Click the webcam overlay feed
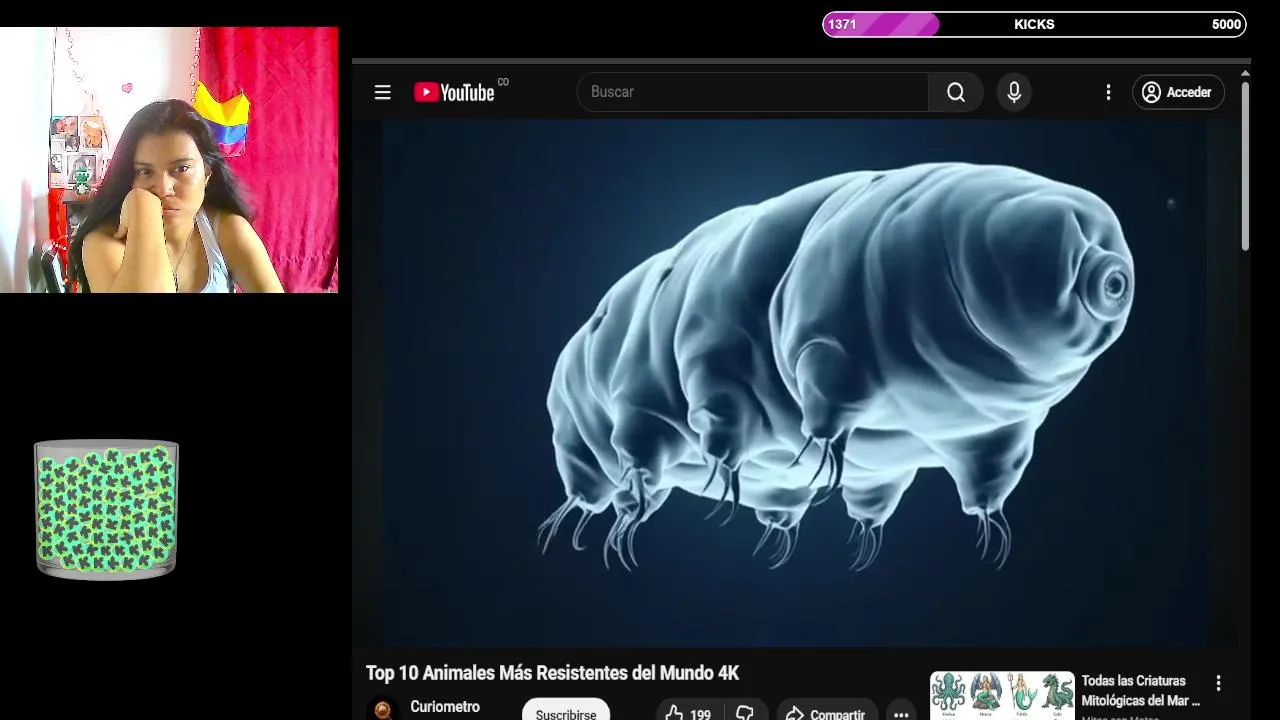The height and width of the screenshot is (720, 1280). click(169, 160)
